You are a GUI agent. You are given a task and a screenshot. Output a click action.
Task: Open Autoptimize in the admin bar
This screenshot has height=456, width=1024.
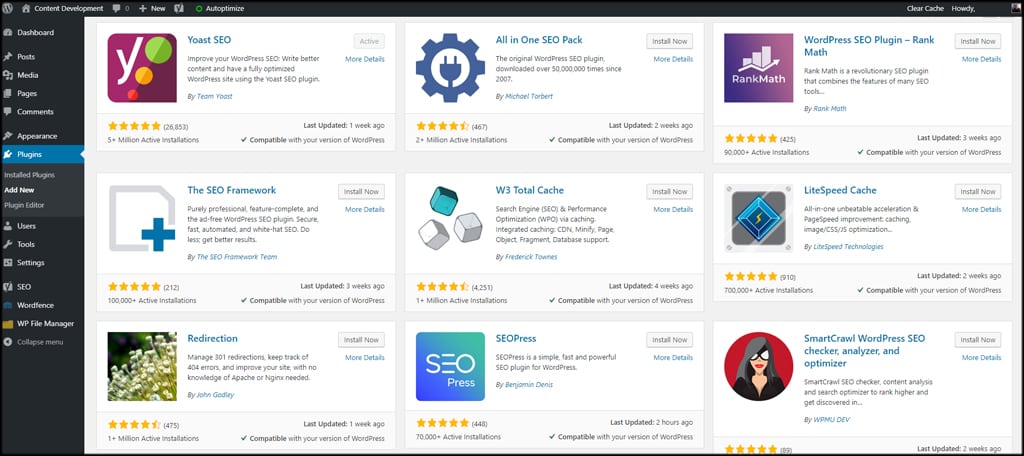(x=219, y=8)
